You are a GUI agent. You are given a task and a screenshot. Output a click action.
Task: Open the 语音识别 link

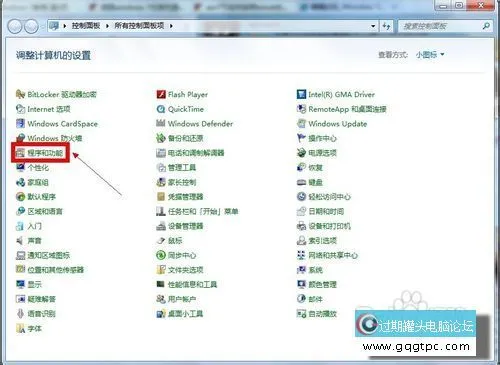(x=41, y=314)
